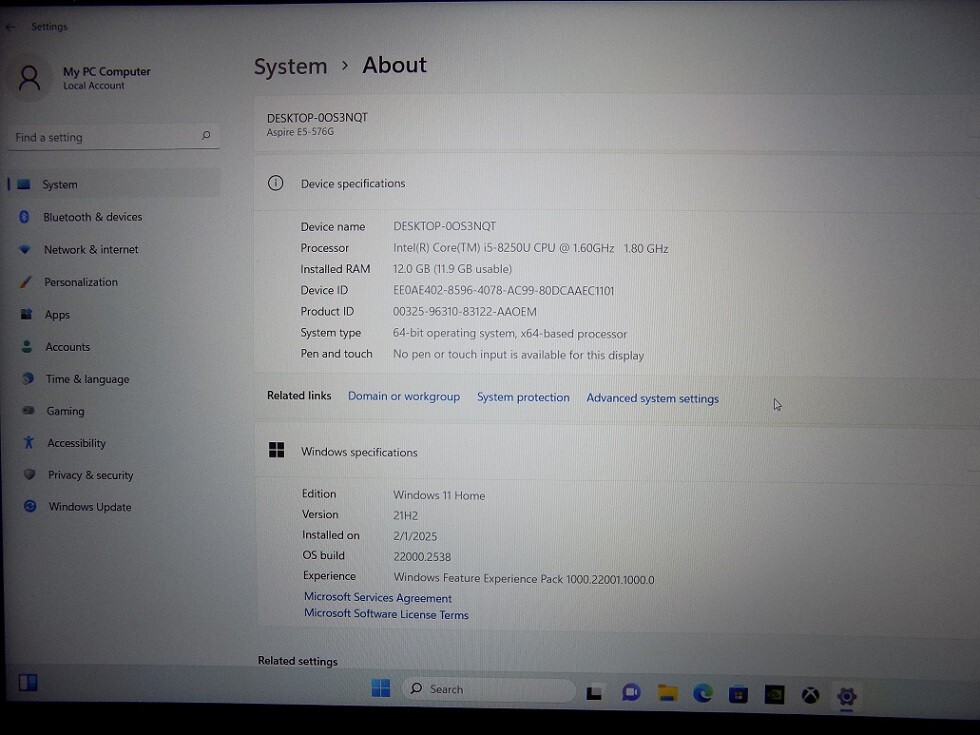Screen dimensions: 980x735
Task: Click the Aspire E5-576G model text
Action: tap(300, 132)
